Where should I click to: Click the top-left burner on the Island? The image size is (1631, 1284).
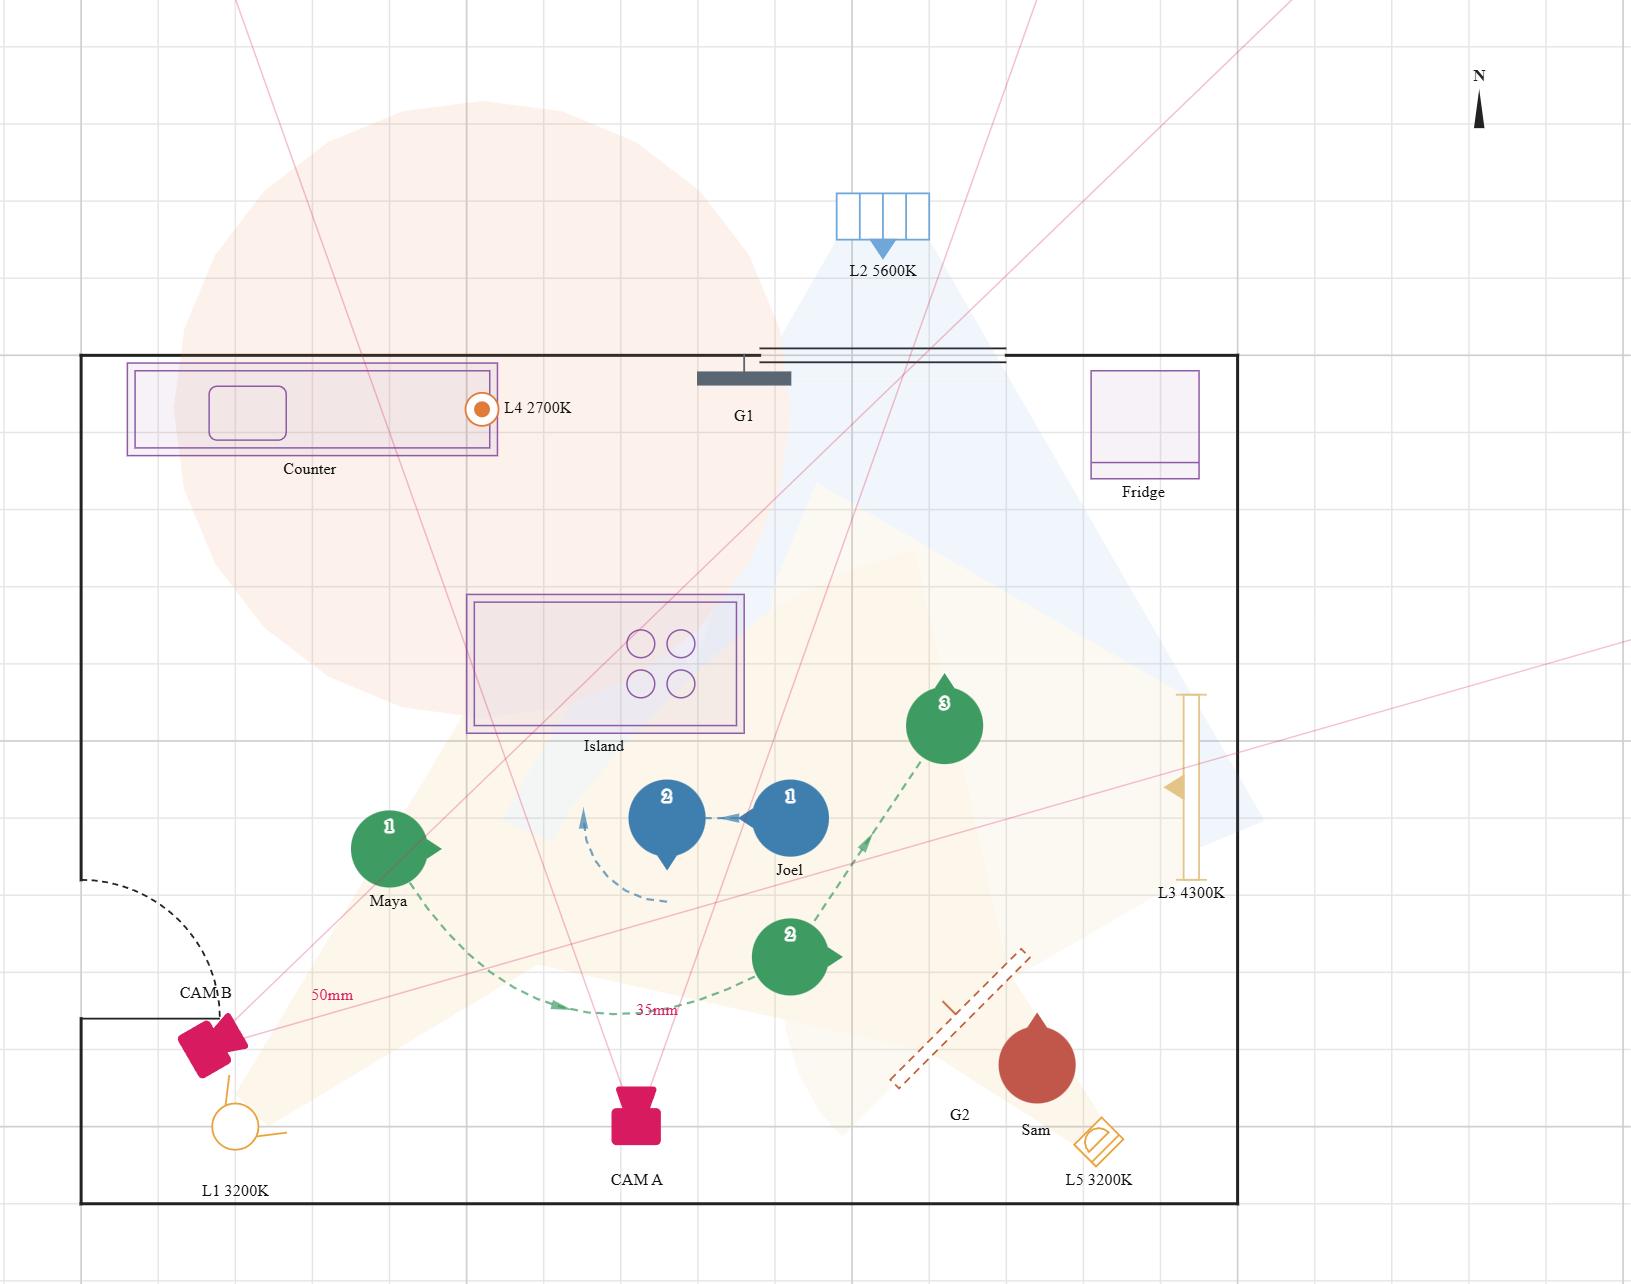pyautogui.click(x=641, y=644)
